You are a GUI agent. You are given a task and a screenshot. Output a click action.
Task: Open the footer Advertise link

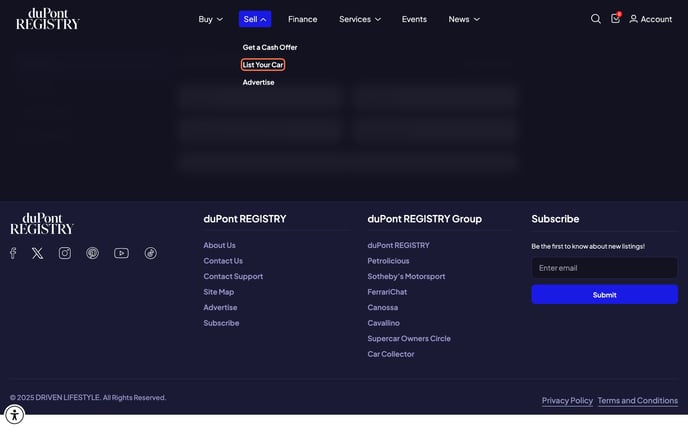(220, 308)
